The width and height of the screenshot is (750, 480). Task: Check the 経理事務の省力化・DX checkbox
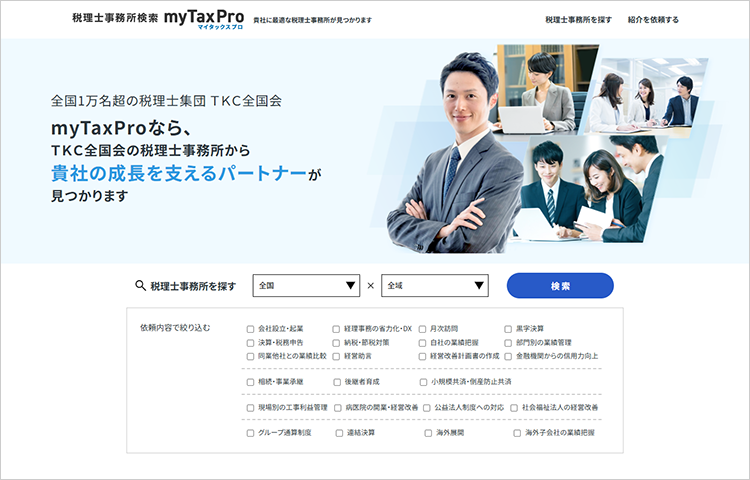click(x=336, y=329)
